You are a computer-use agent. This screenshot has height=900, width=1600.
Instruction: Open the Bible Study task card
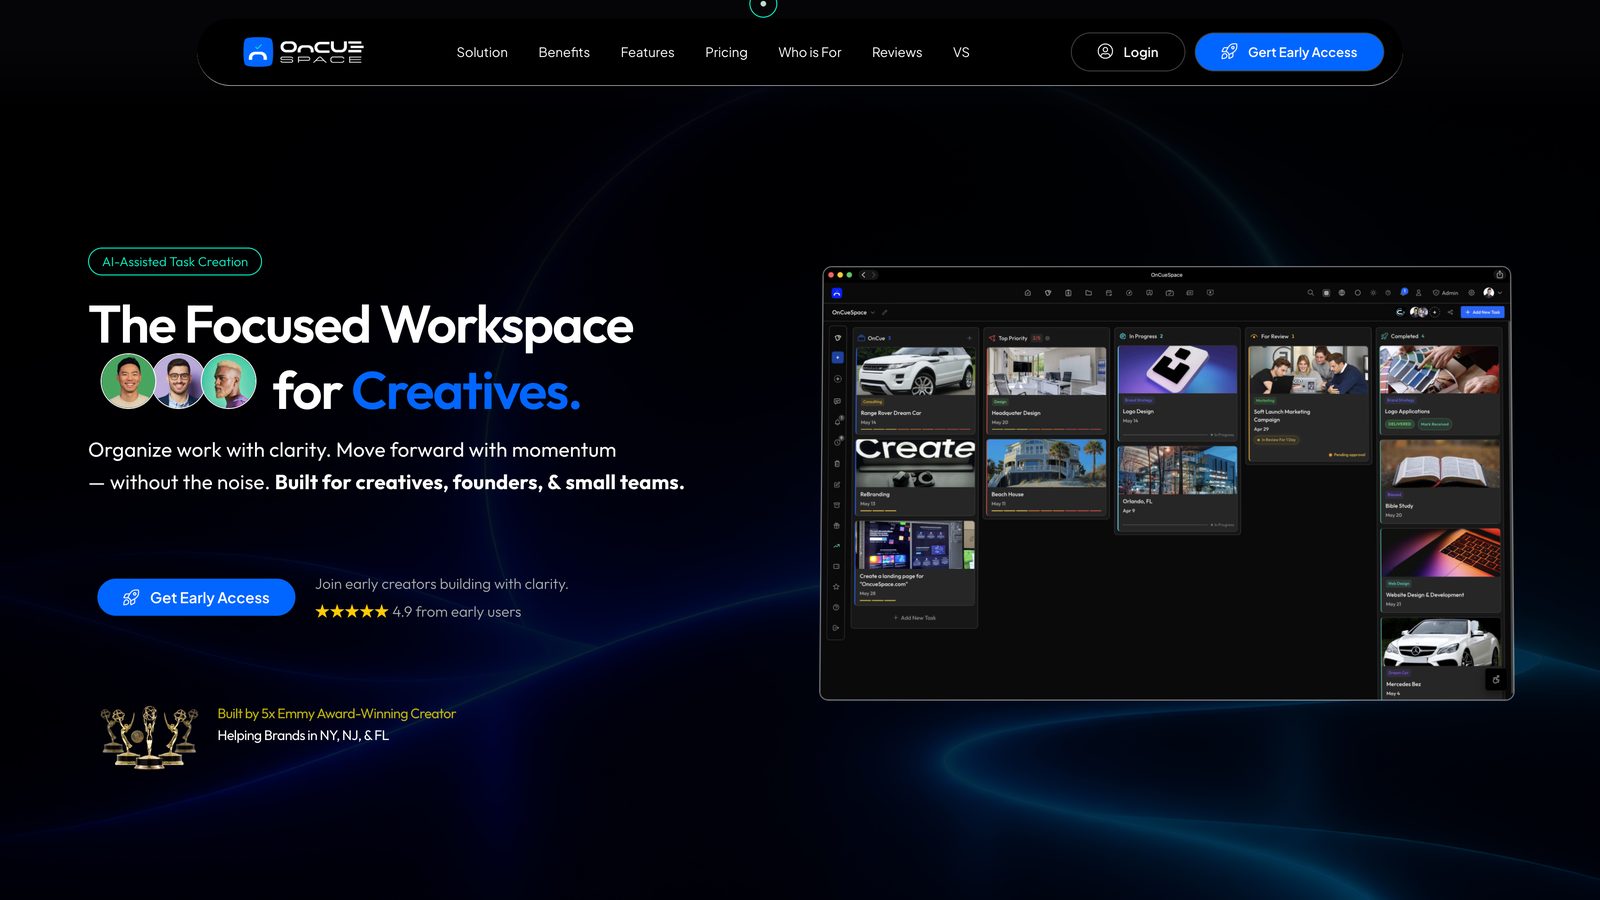pos(1439,481)
